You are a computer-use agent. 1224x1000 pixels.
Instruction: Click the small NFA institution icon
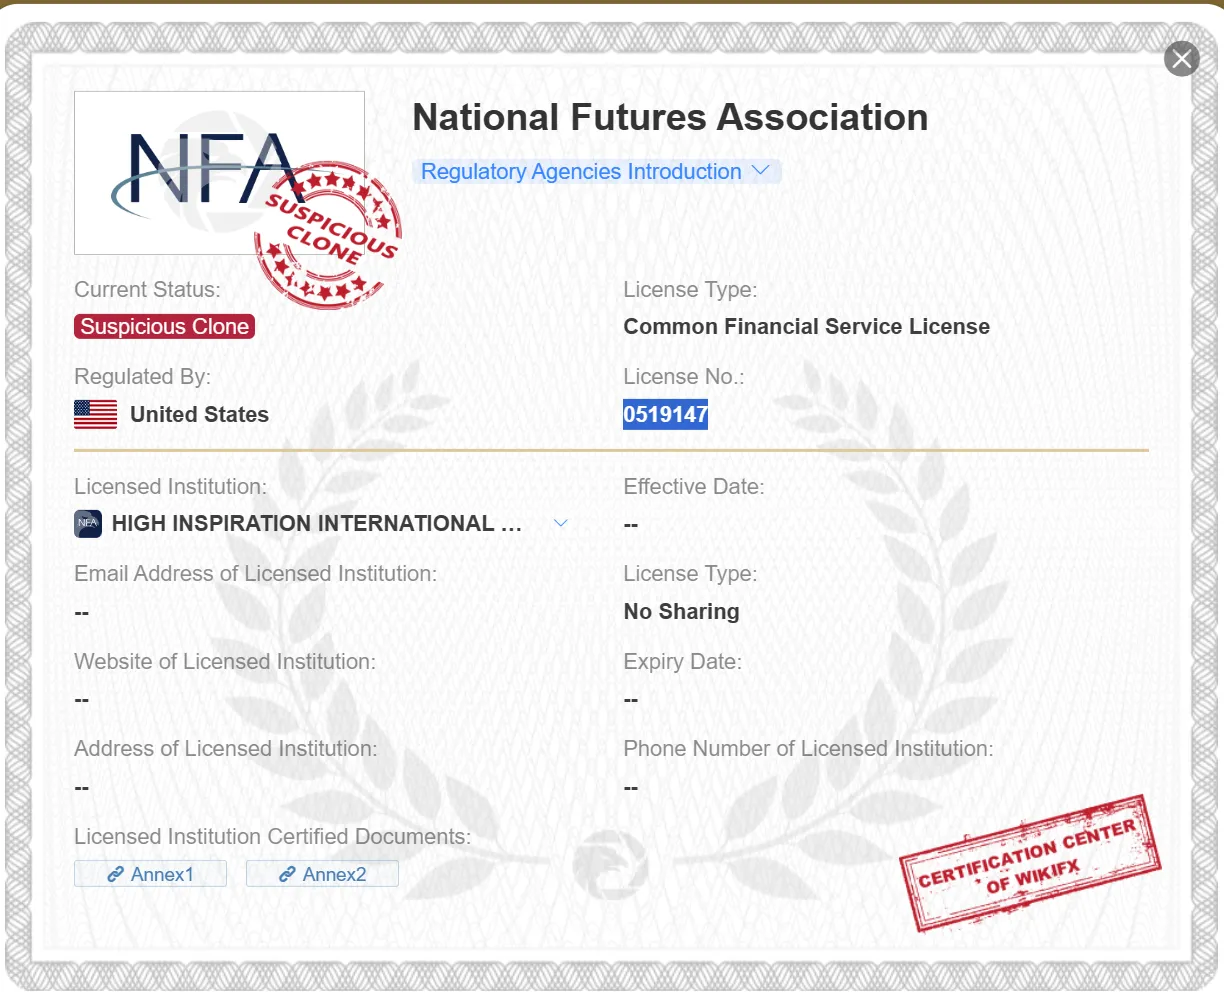(x=88, y=523)
